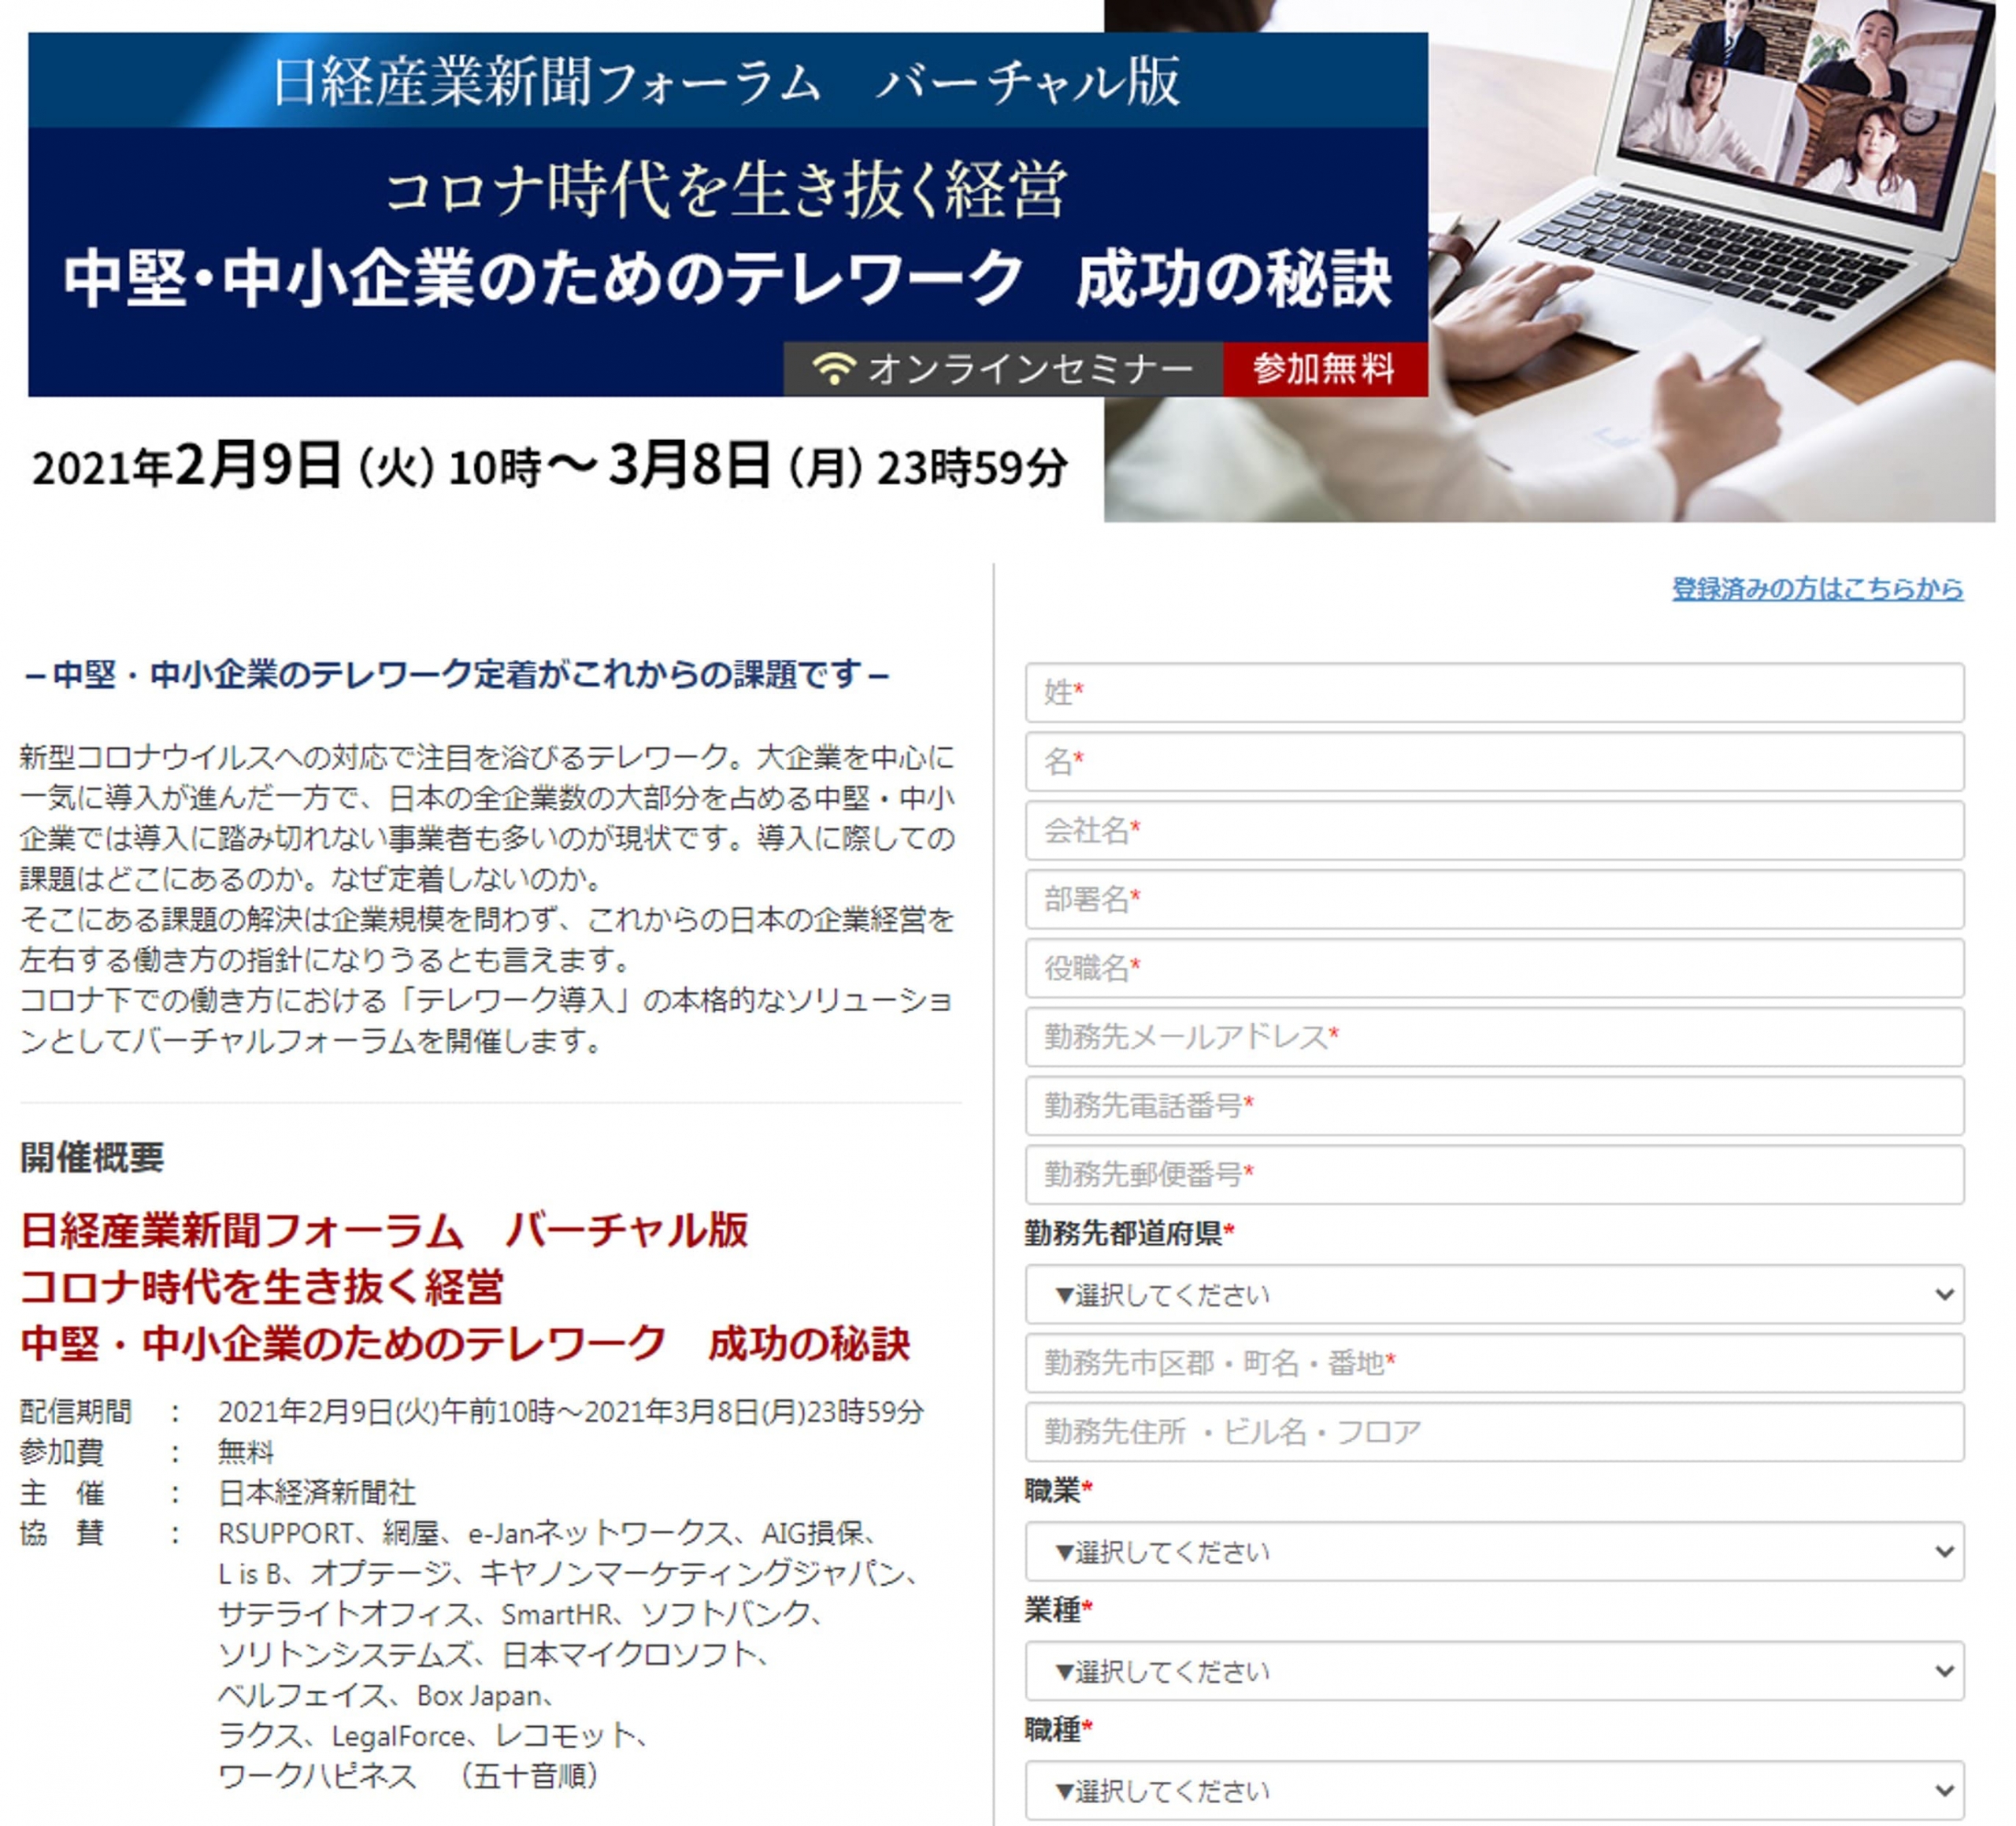This screenshot has width=2016, height=1826.
Task: Expand the 職種 select box
Action: (x=1494, y=1791)
